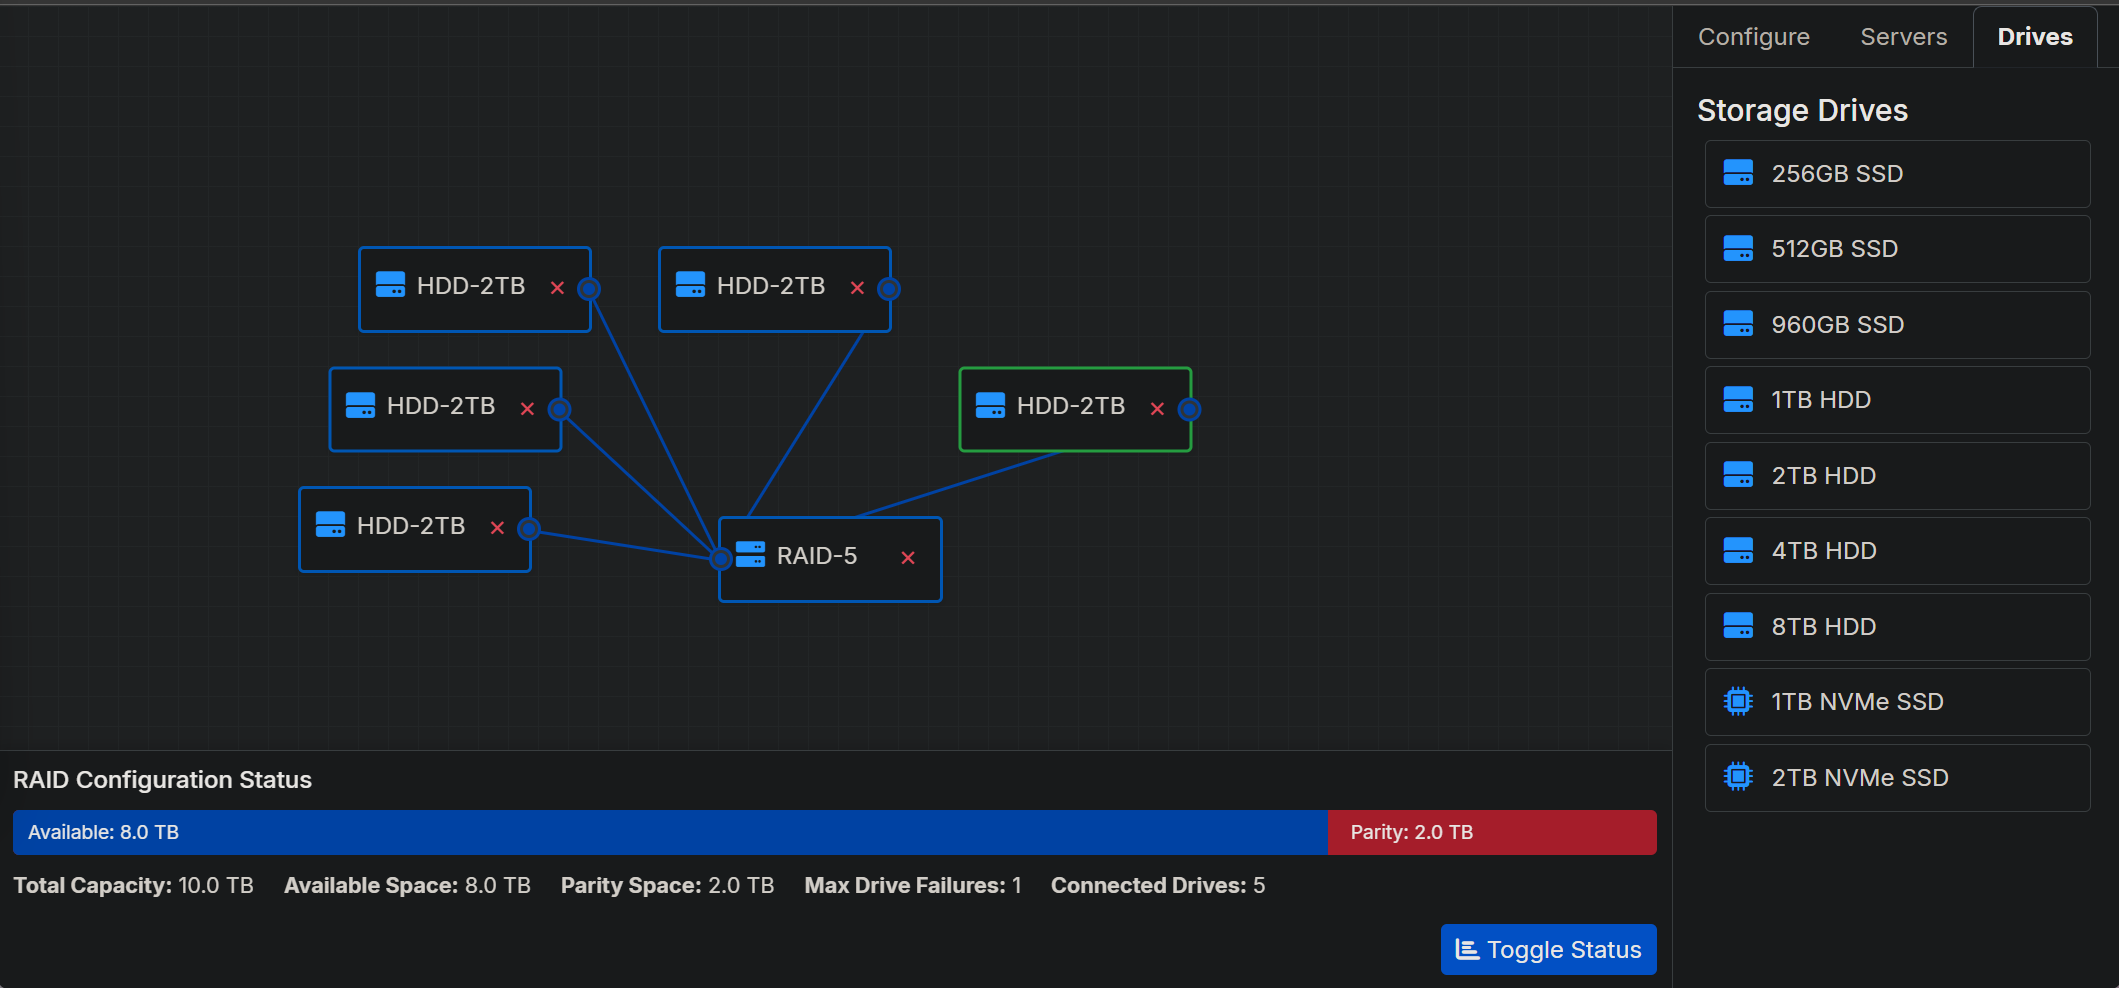Image resolution: width=2119 pixels, height=988 pixels.
Task: Click the green-bordered HDD-2TB connection handle
Action: point(1189,409)
